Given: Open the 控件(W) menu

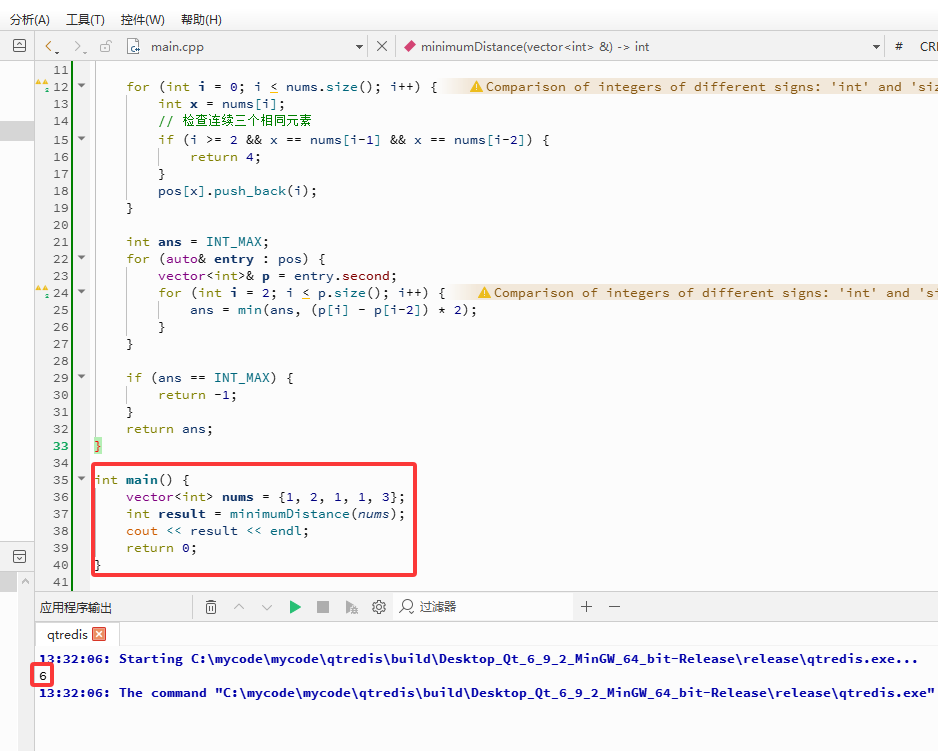Looking at the screenshot, I should tap(142, 20).
